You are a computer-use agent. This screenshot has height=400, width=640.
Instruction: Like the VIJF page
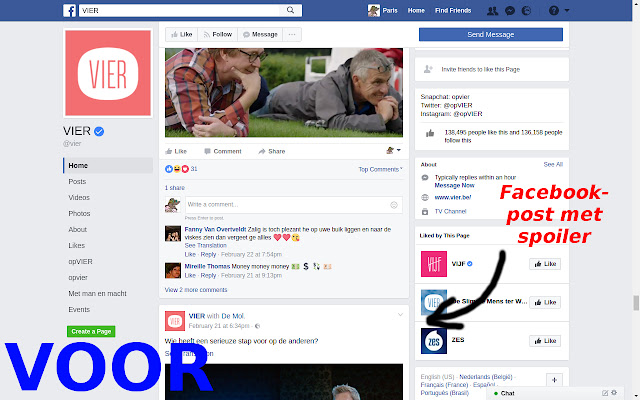(545, 264)
